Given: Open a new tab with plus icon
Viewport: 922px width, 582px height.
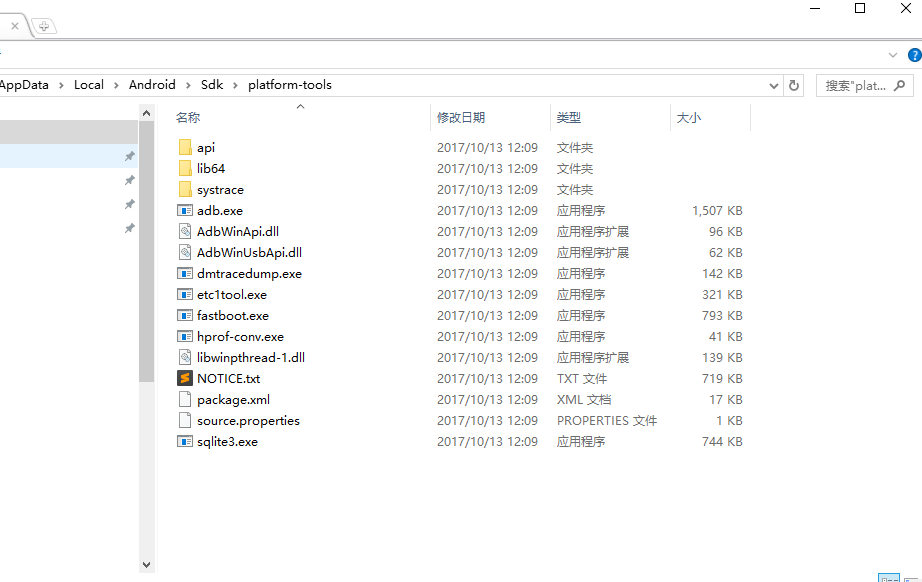Looking at the screenshot, I should click(44, 26).
